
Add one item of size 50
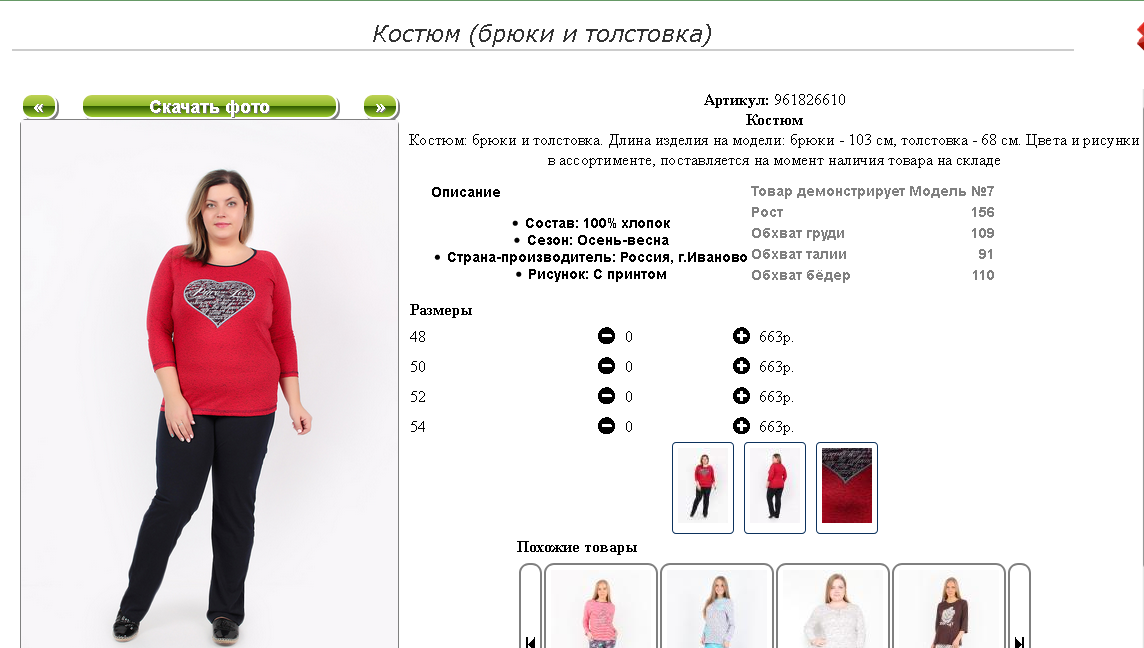741,366
